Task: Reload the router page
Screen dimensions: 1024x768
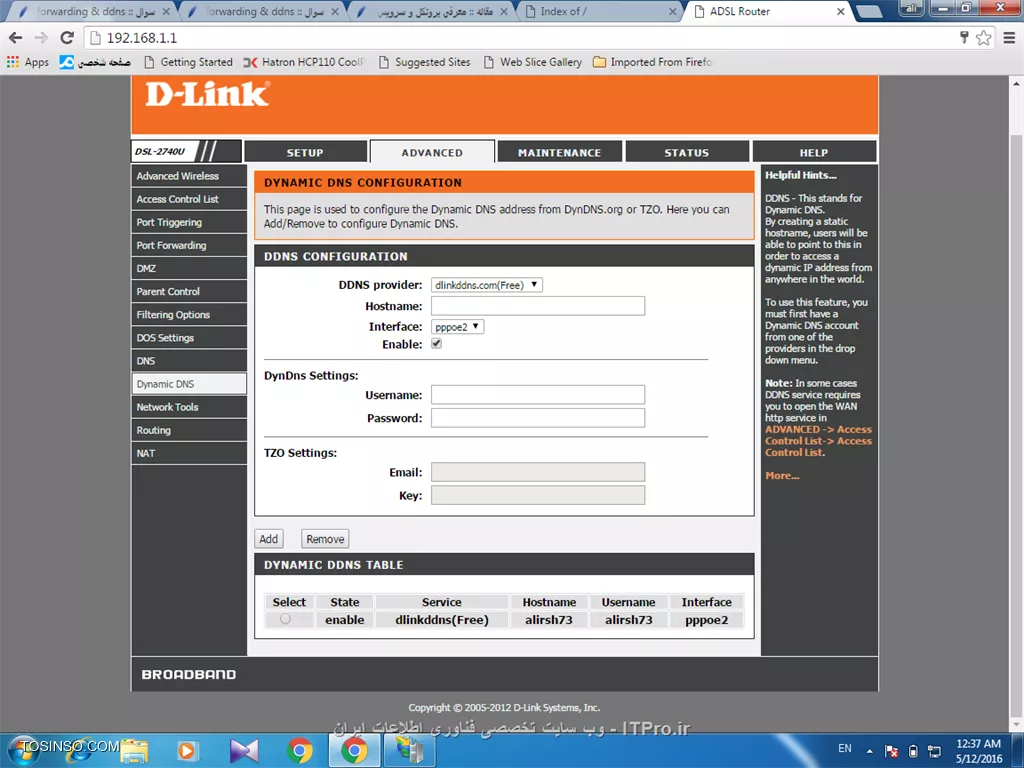Action: pos(67,38)
